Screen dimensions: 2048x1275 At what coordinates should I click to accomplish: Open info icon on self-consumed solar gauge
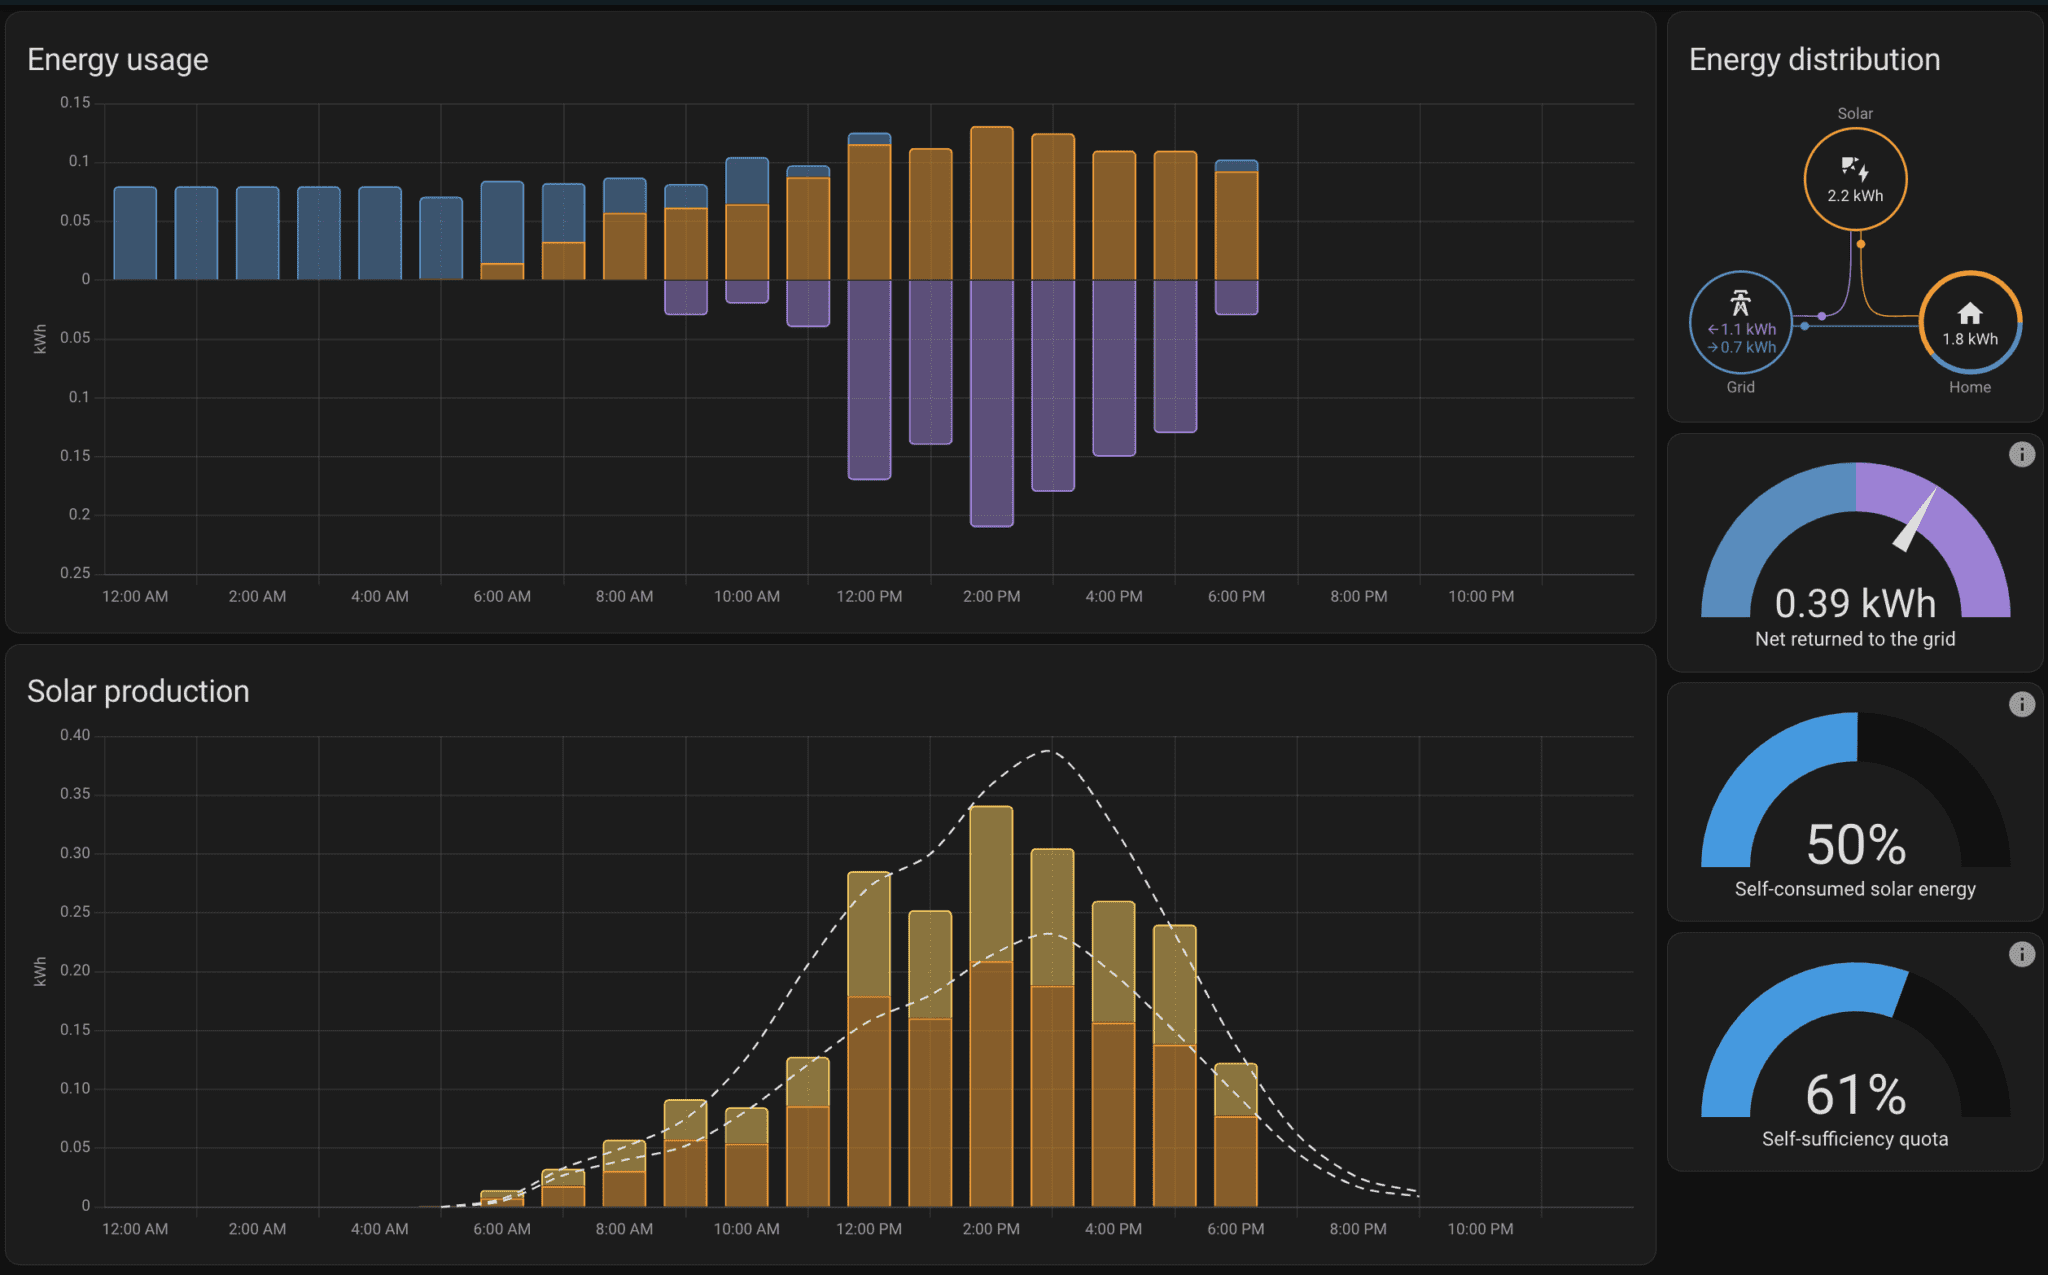coord(2021,705)
